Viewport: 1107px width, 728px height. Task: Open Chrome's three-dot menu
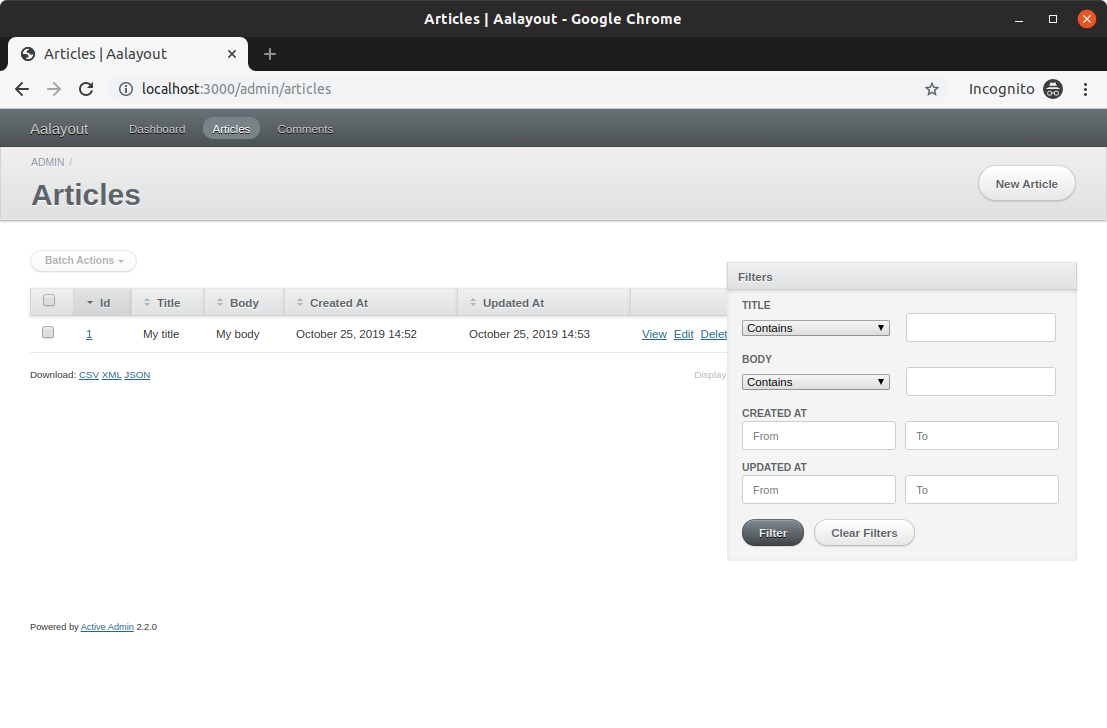click(x=1085, y=89)
